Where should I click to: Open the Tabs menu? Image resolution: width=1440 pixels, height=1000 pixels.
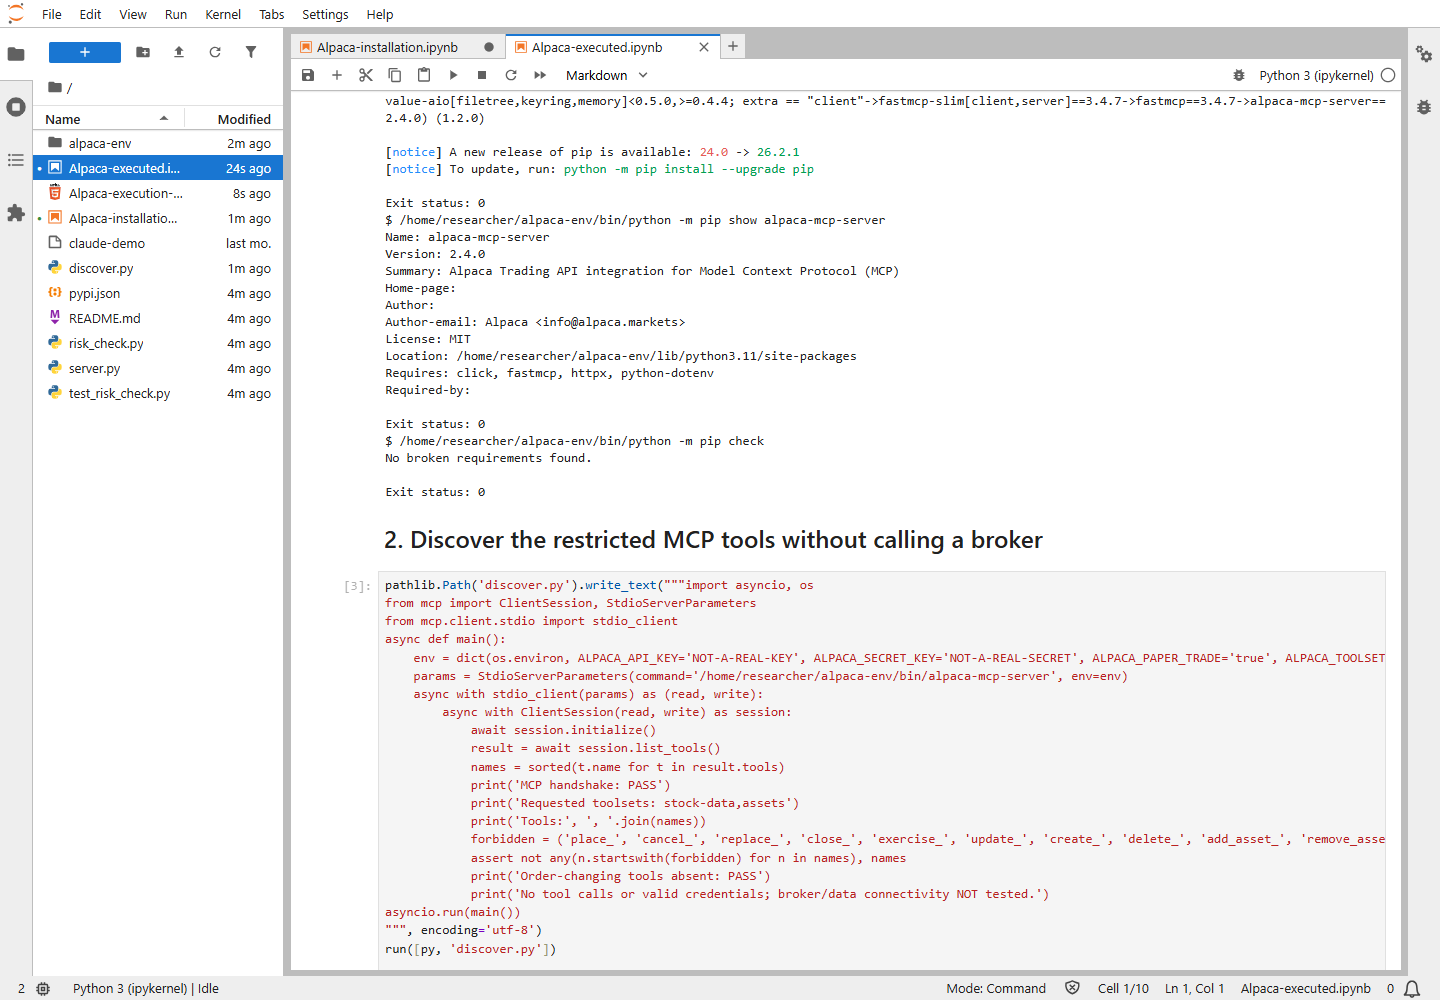point(272,14)
